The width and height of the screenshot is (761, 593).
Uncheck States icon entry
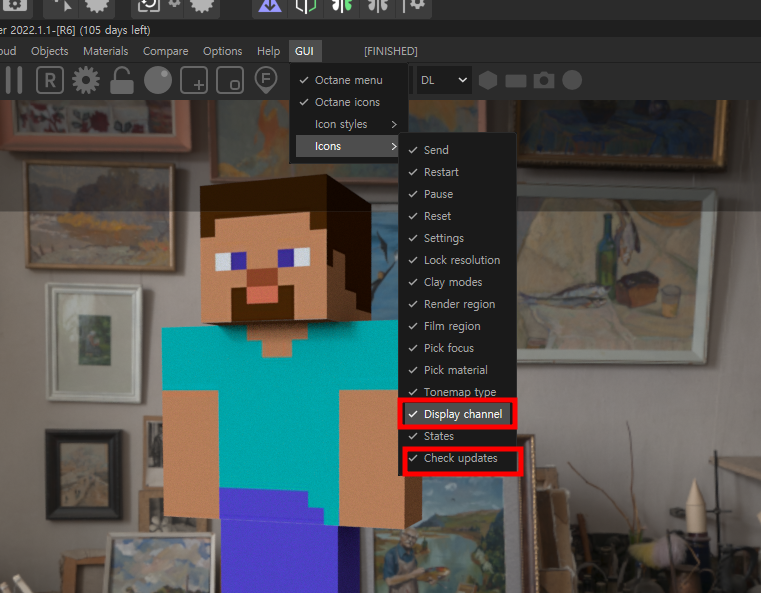click(457, 436)
